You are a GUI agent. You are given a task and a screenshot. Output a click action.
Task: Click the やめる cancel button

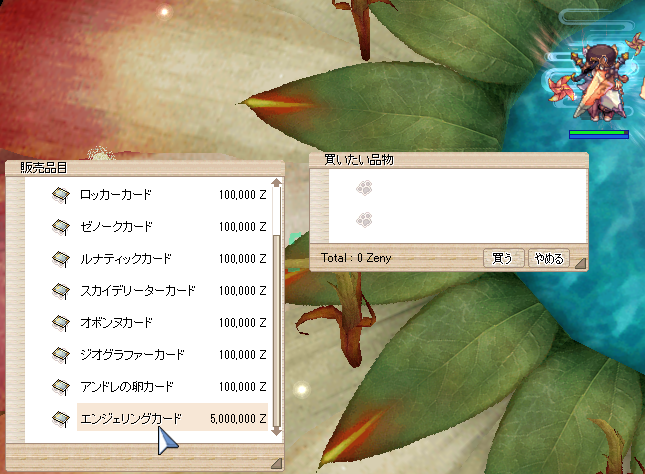click(x=549, y=258)
